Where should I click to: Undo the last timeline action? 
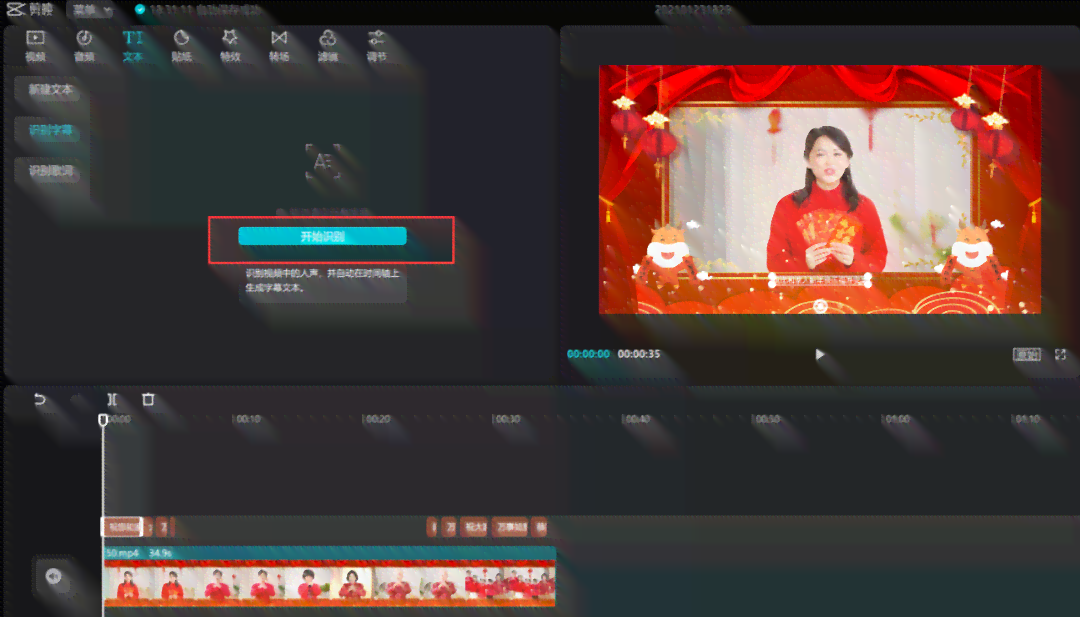point(40,399)
